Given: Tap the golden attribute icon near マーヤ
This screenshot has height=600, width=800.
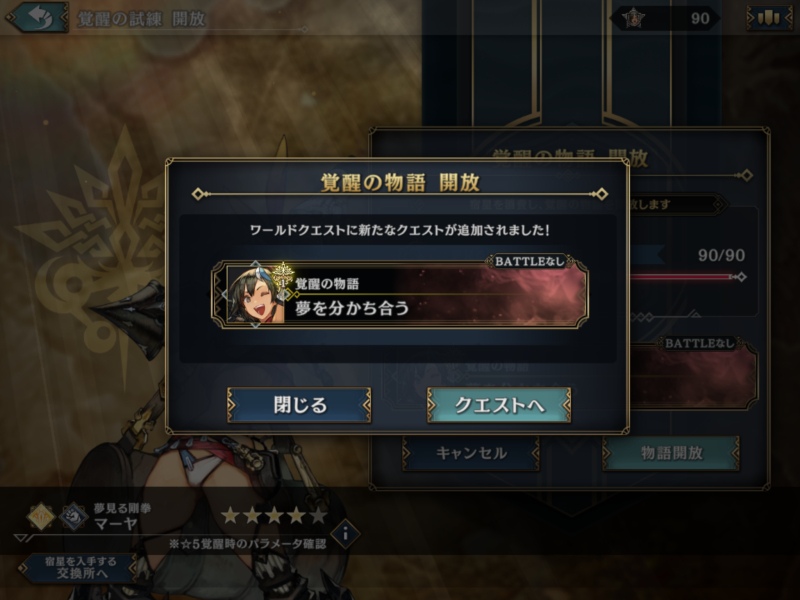Looking at the screenshot, I should (41, 516).
